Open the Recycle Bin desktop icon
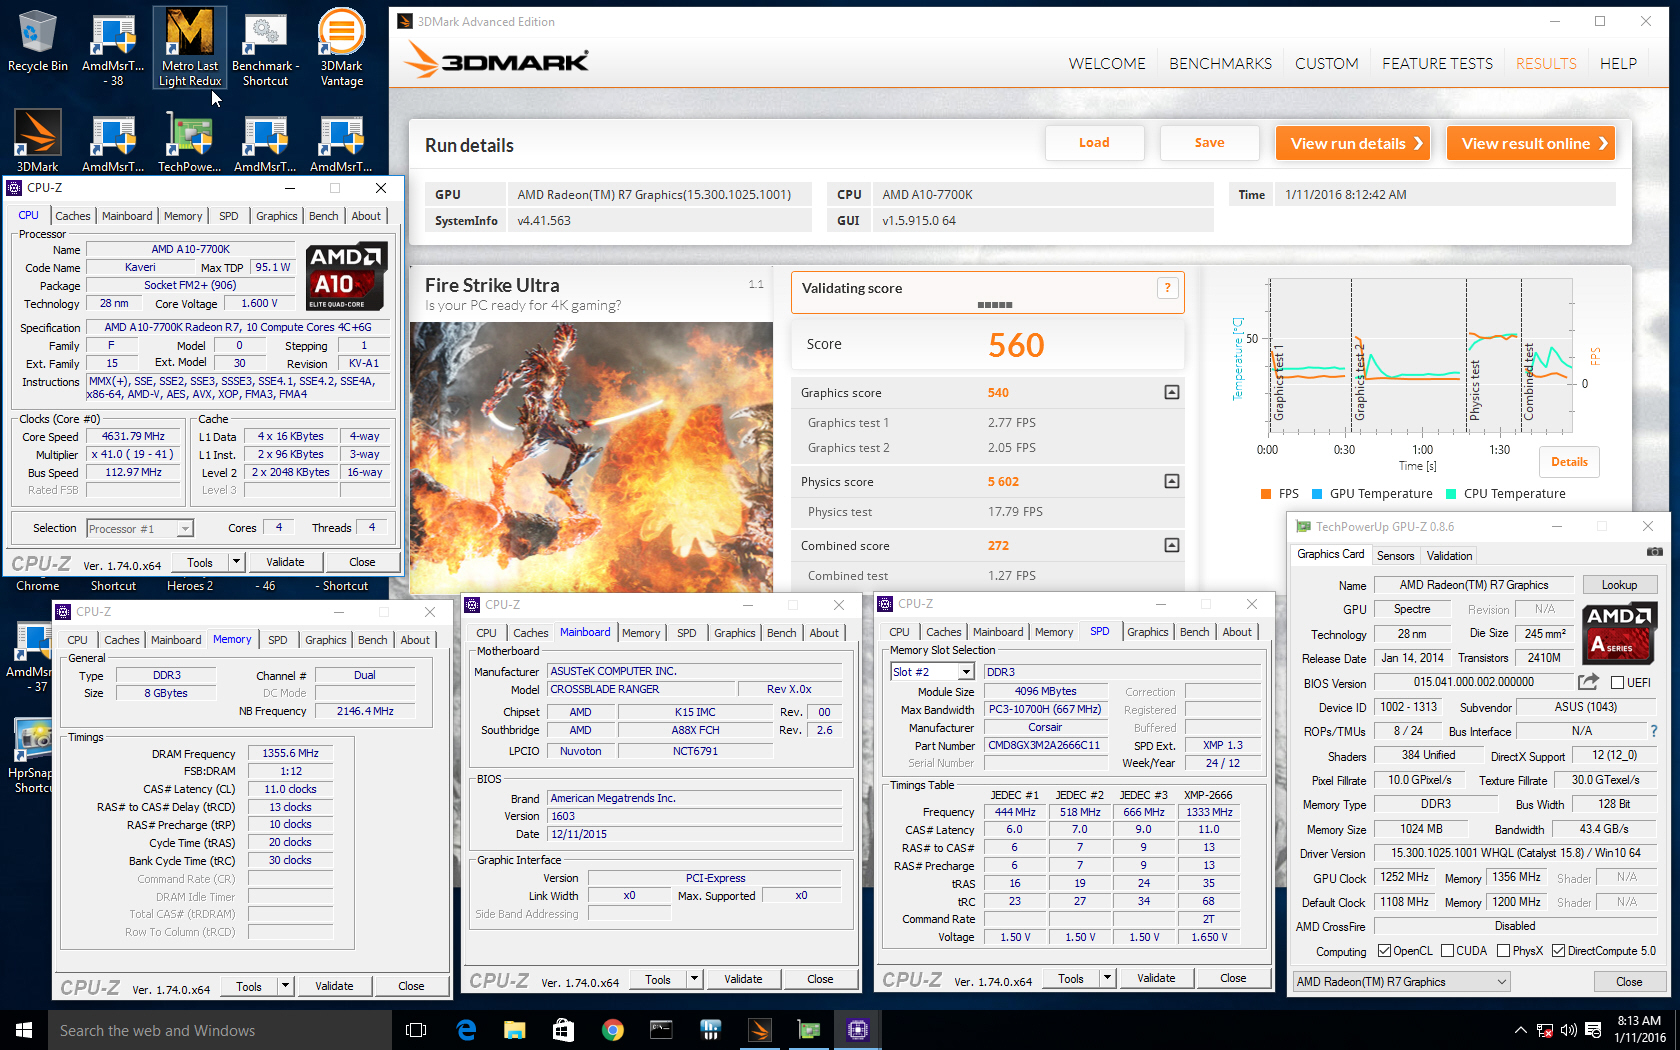Viewport: 1680px width, 1050px height. pos(37,42)
